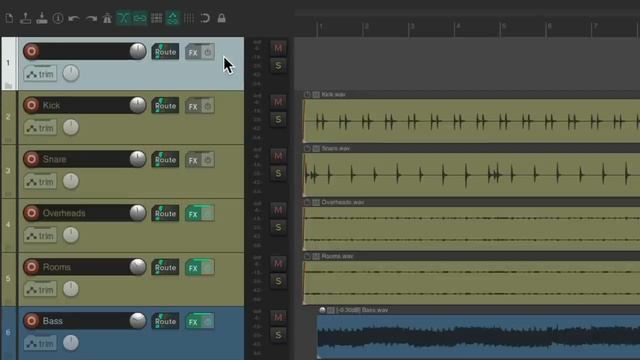Open FX chain on Snare track

pos(193,160)
